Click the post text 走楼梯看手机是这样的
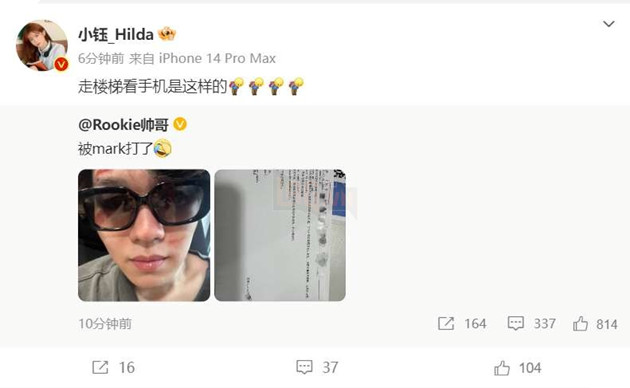 [153, 86]
